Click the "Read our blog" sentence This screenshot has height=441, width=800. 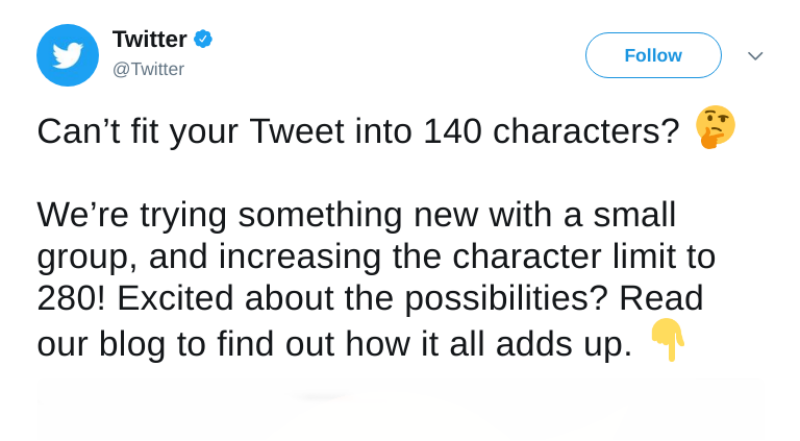370,321
